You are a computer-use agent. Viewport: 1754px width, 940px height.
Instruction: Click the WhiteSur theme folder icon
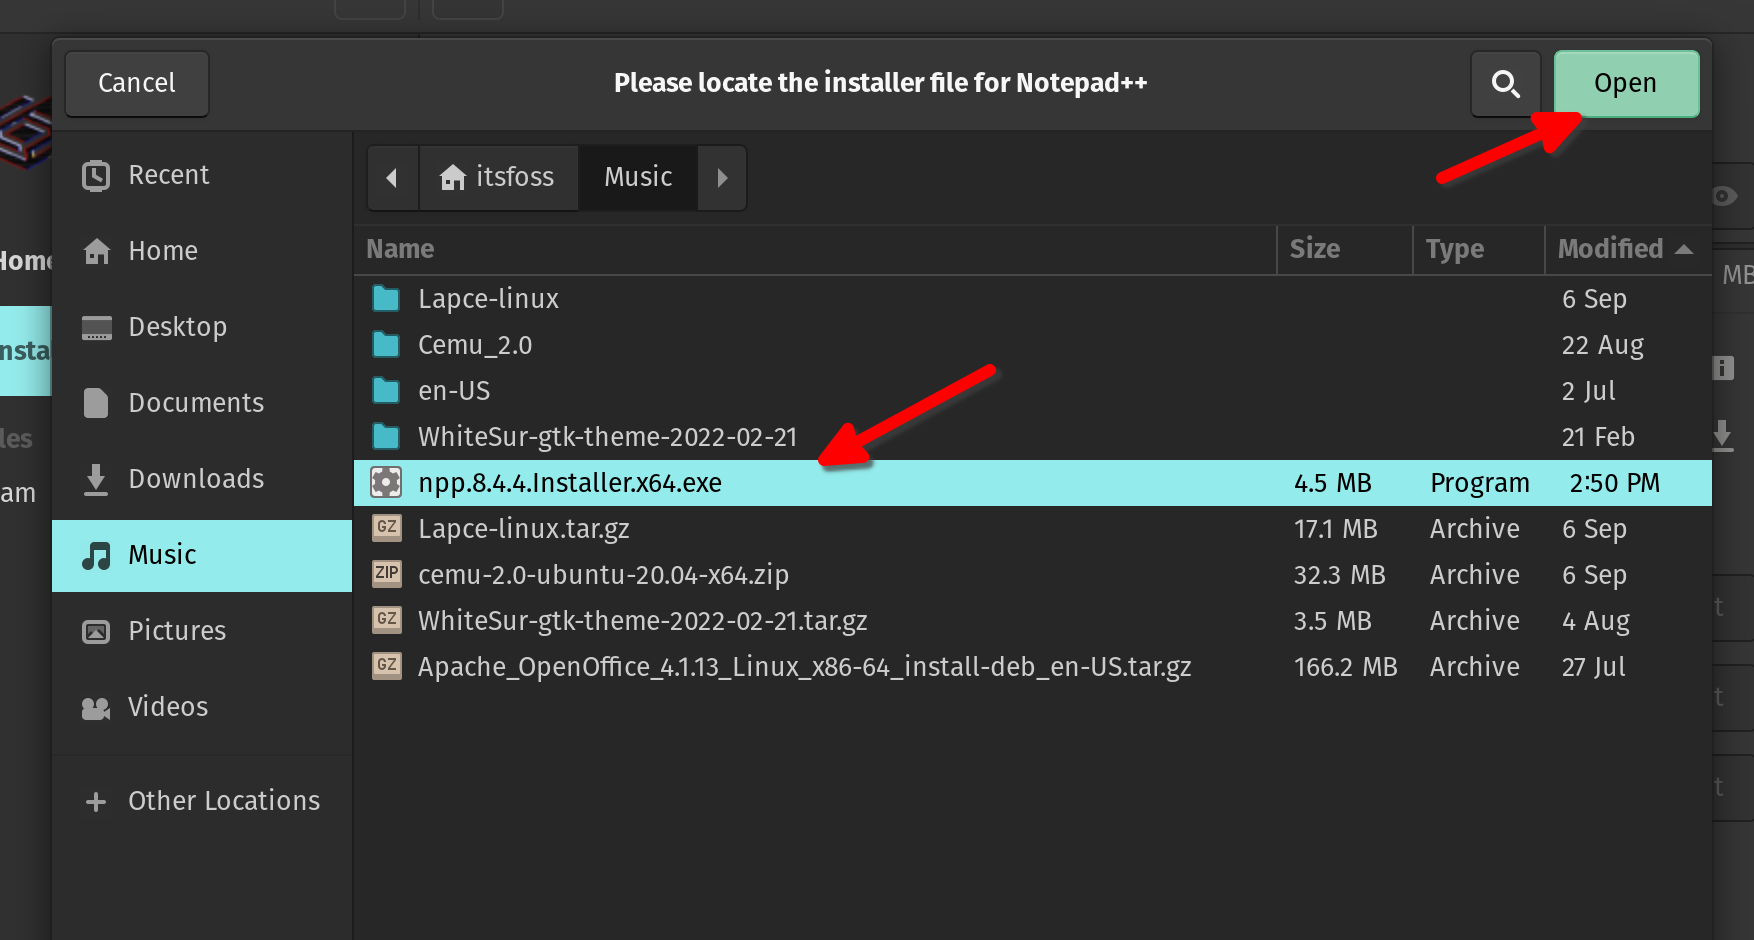(386, 436)
